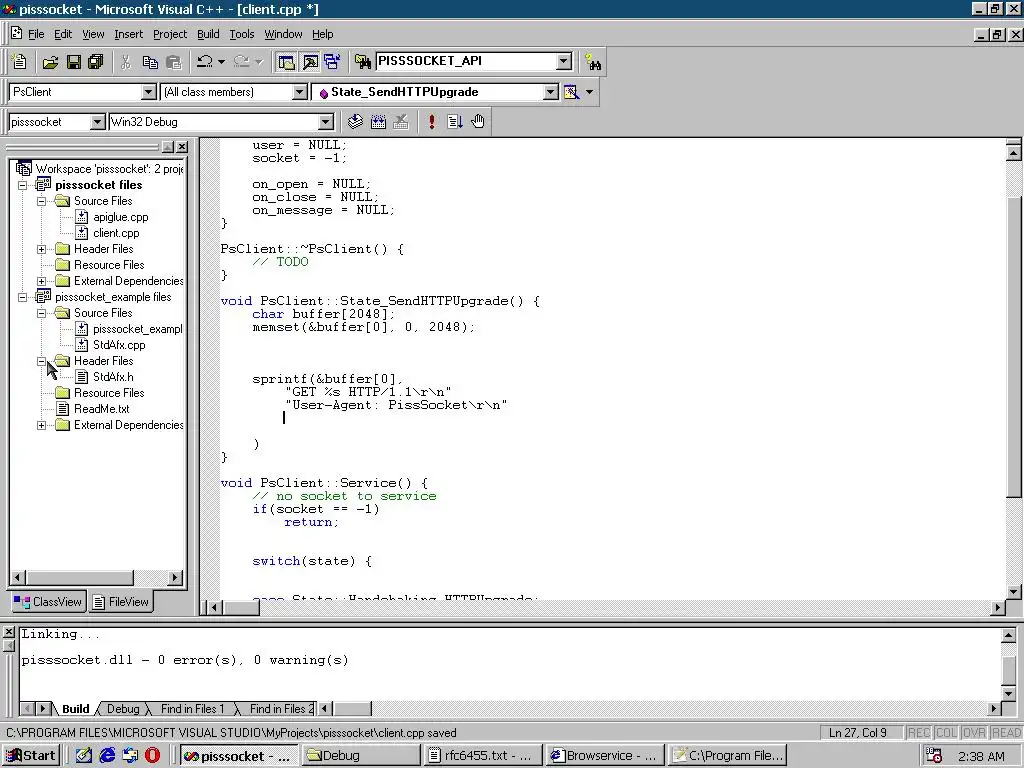Viewport: 1024px width, 768px height.
Task: Click the code editor vertical scrollbar thumb
Action: click(x=1014, y=345)
